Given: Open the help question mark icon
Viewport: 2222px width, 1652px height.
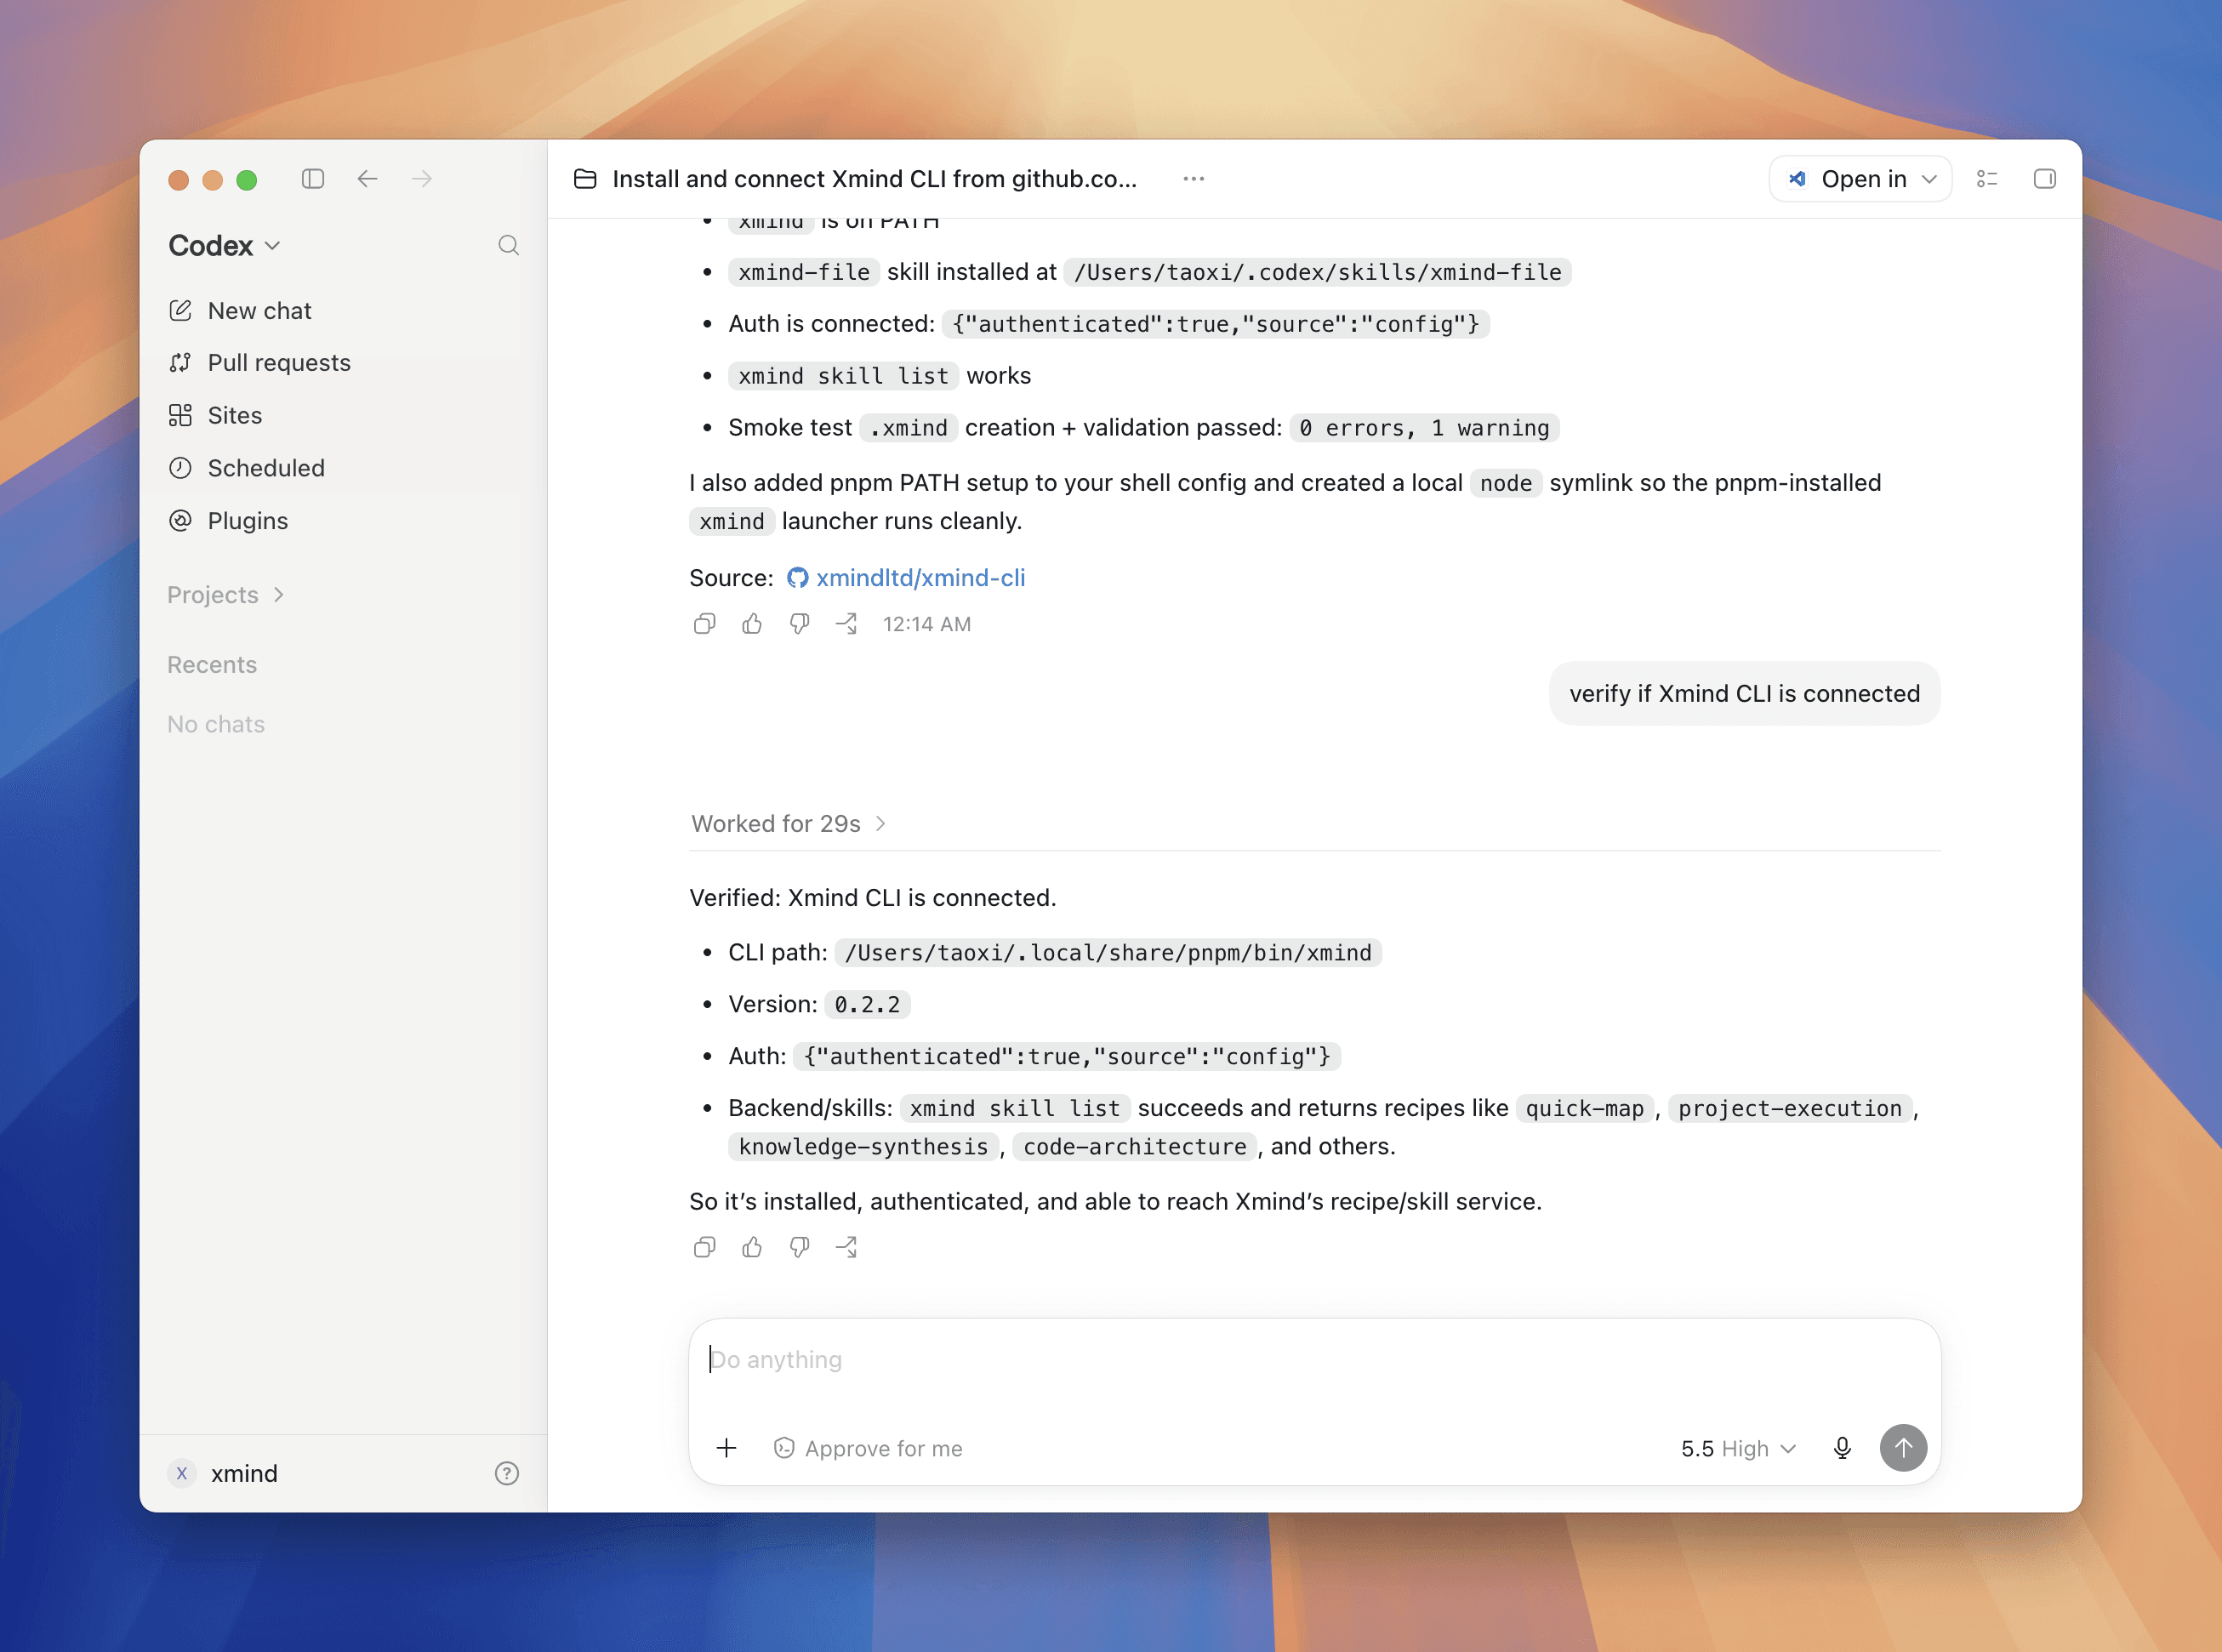Looking at the screenshot, I should pyautogui.click(x=507, y=1474).
